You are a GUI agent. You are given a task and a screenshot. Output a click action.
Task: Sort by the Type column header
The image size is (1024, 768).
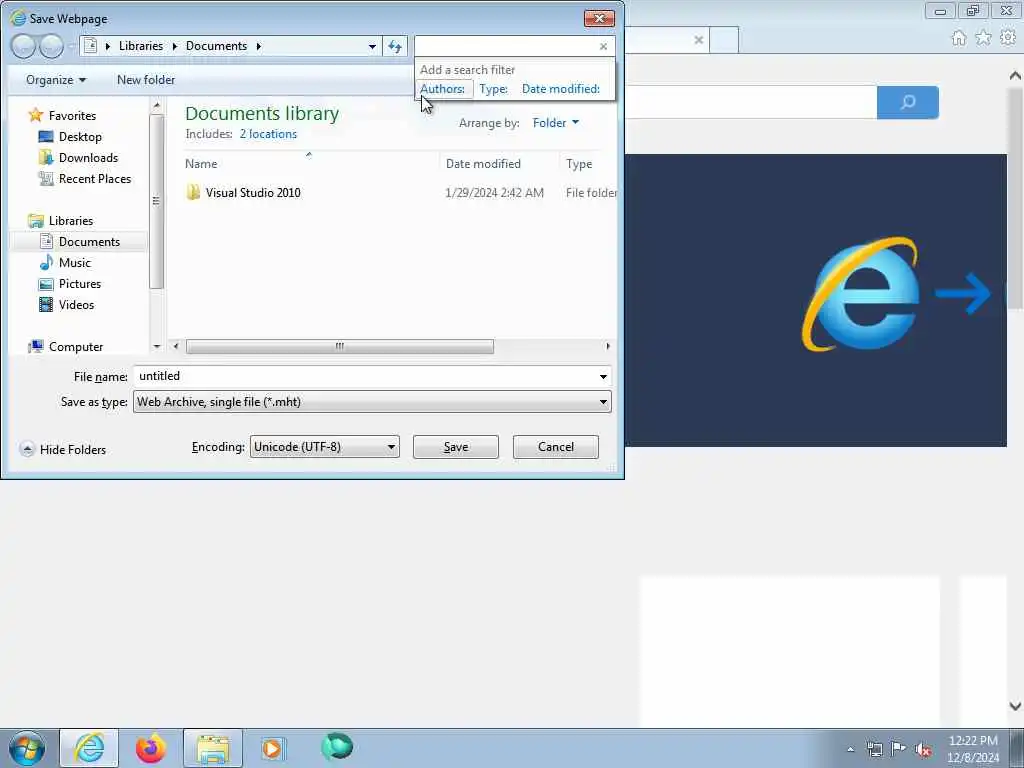[579, 164]
